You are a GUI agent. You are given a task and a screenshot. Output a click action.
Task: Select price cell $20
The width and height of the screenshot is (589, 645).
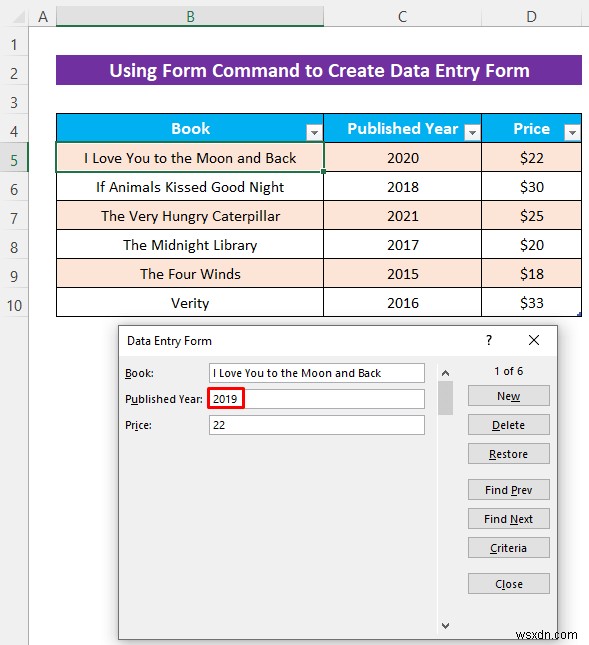[531, 245]
